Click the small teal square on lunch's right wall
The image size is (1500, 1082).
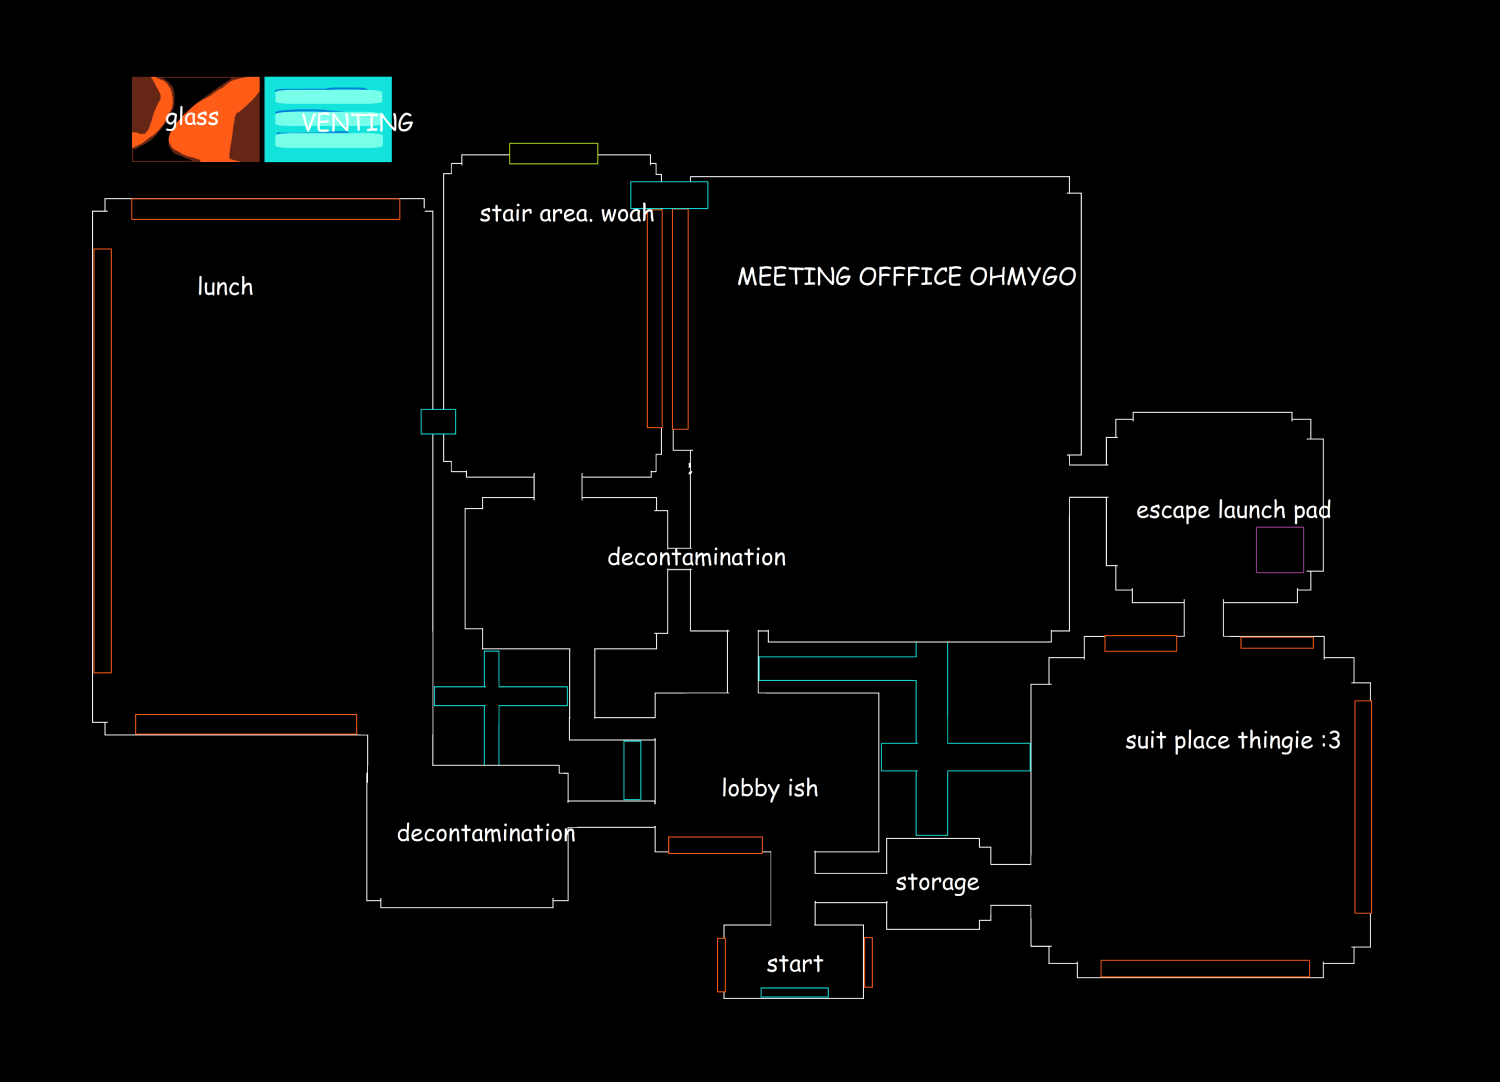click(438, 421)
